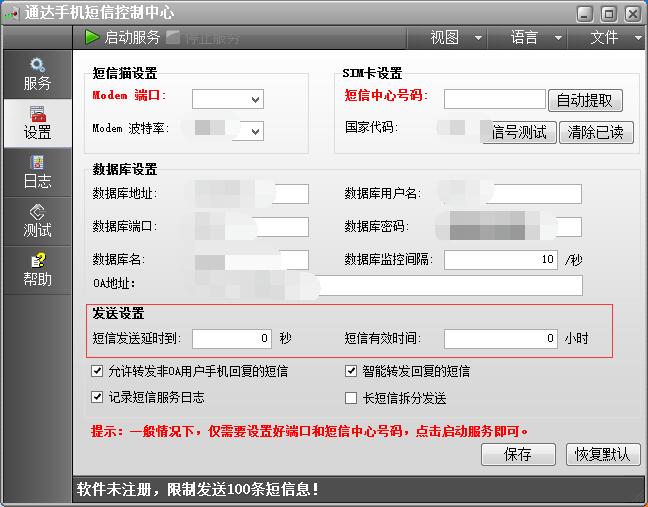This screenshot has width=648, height=507.
Task: Enable 长短信拆分发送 checkbox
Action: click(x=351, y=398)
